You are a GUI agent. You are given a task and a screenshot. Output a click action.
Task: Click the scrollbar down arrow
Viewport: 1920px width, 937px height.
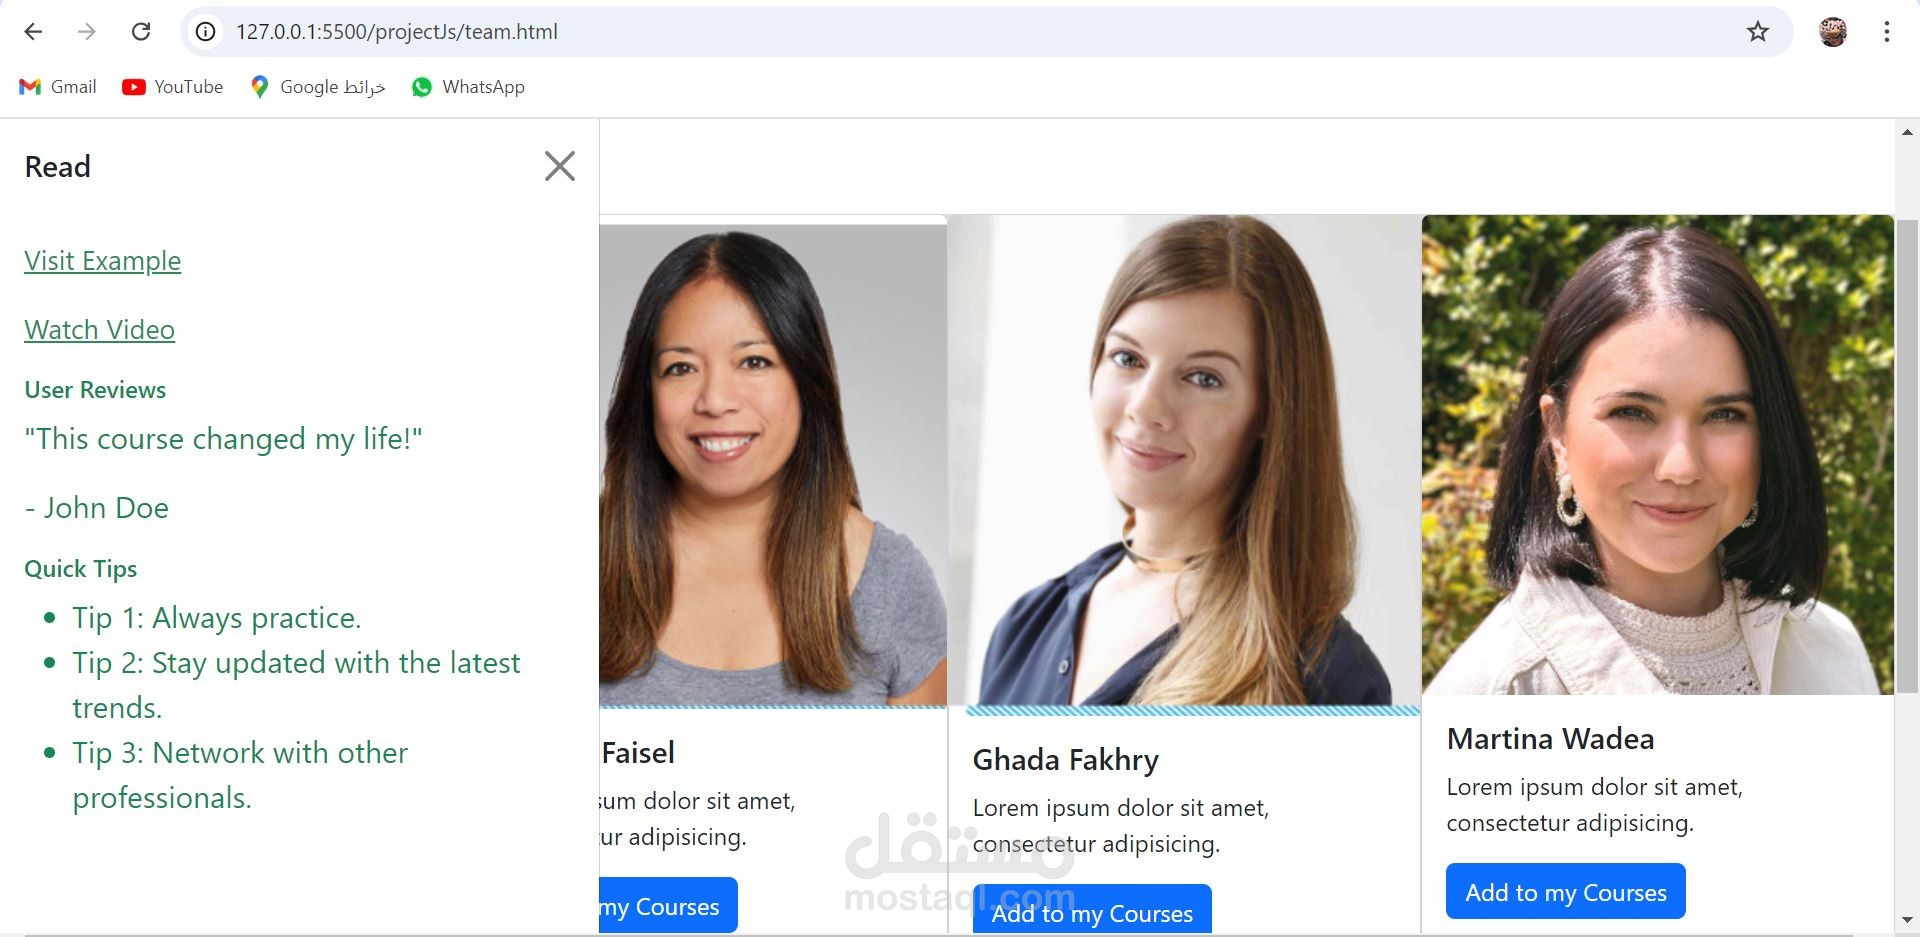click(x=1907, y=920)
